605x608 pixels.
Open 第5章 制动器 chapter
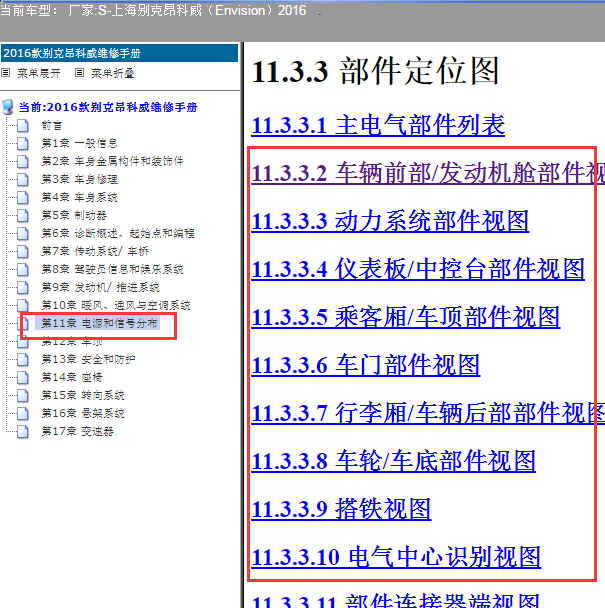point(74,215)
